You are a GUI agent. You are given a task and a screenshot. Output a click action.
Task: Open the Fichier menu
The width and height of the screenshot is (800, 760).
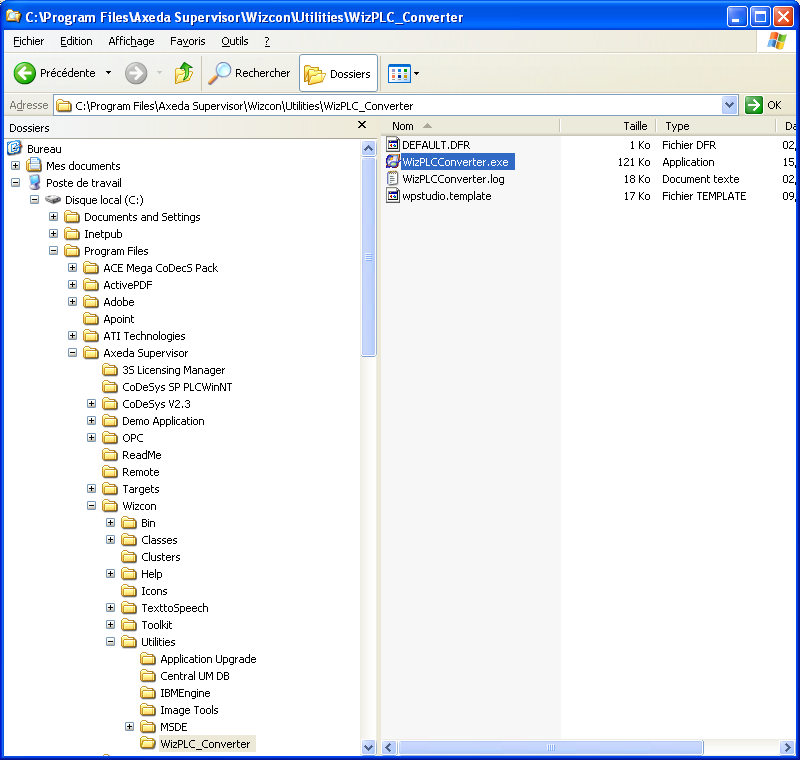29,41
